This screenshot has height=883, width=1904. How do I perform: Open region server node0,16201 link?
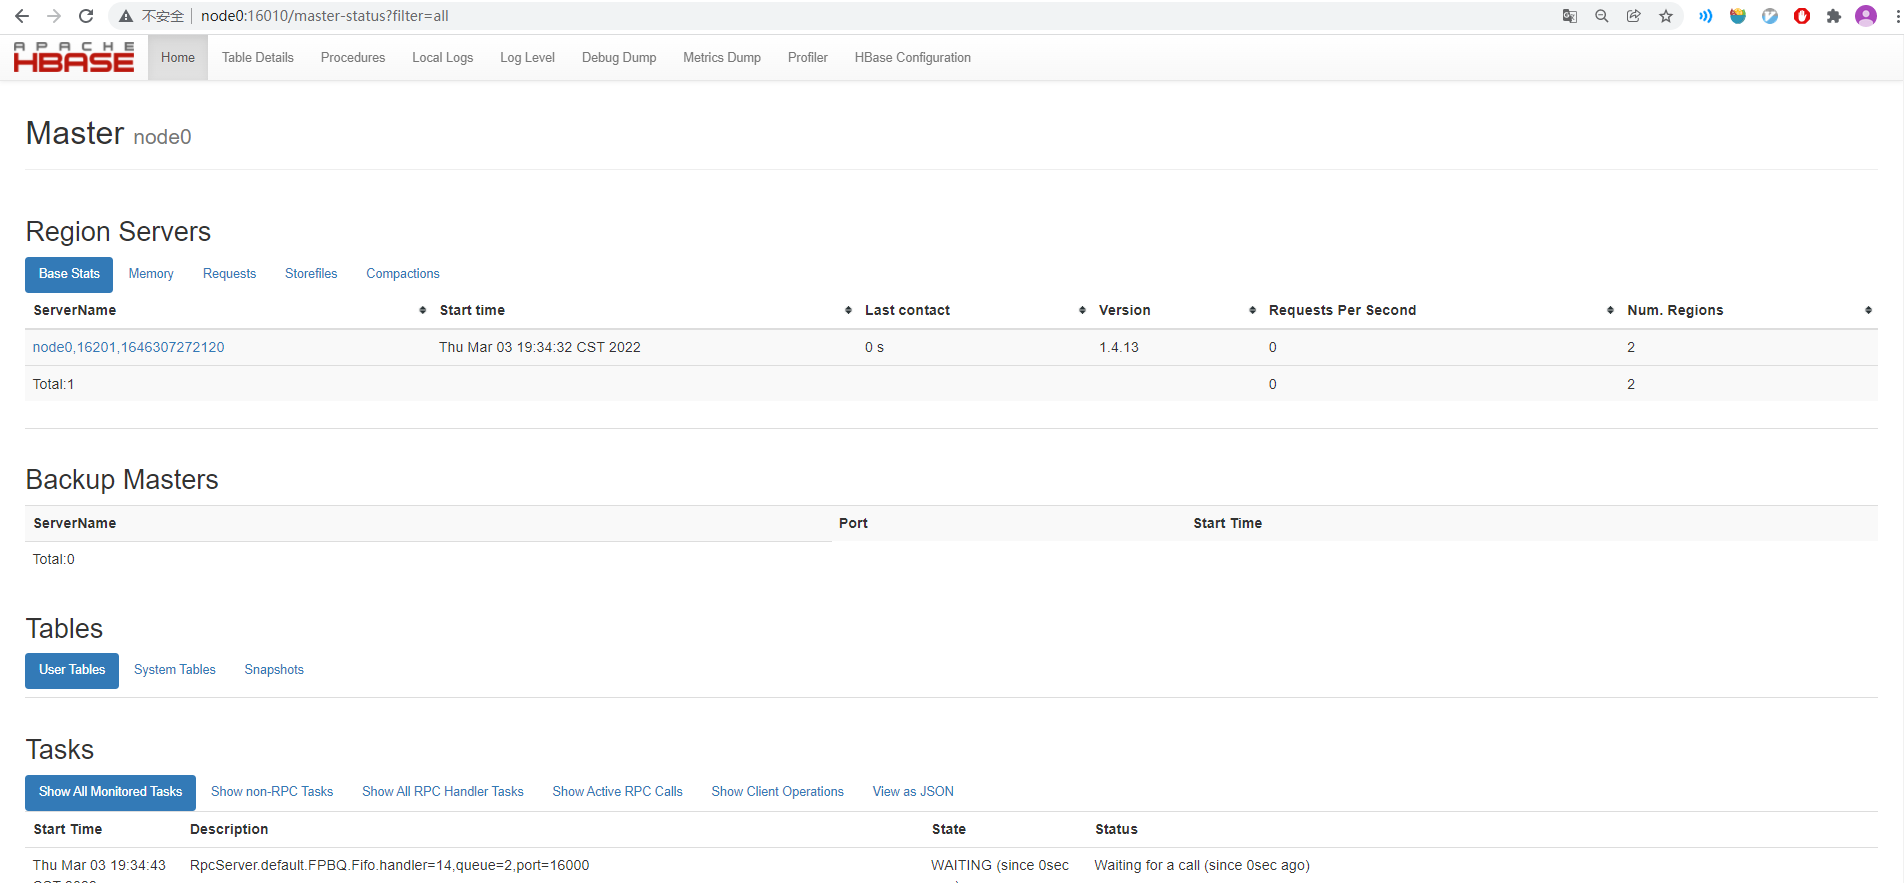[128, 347]
